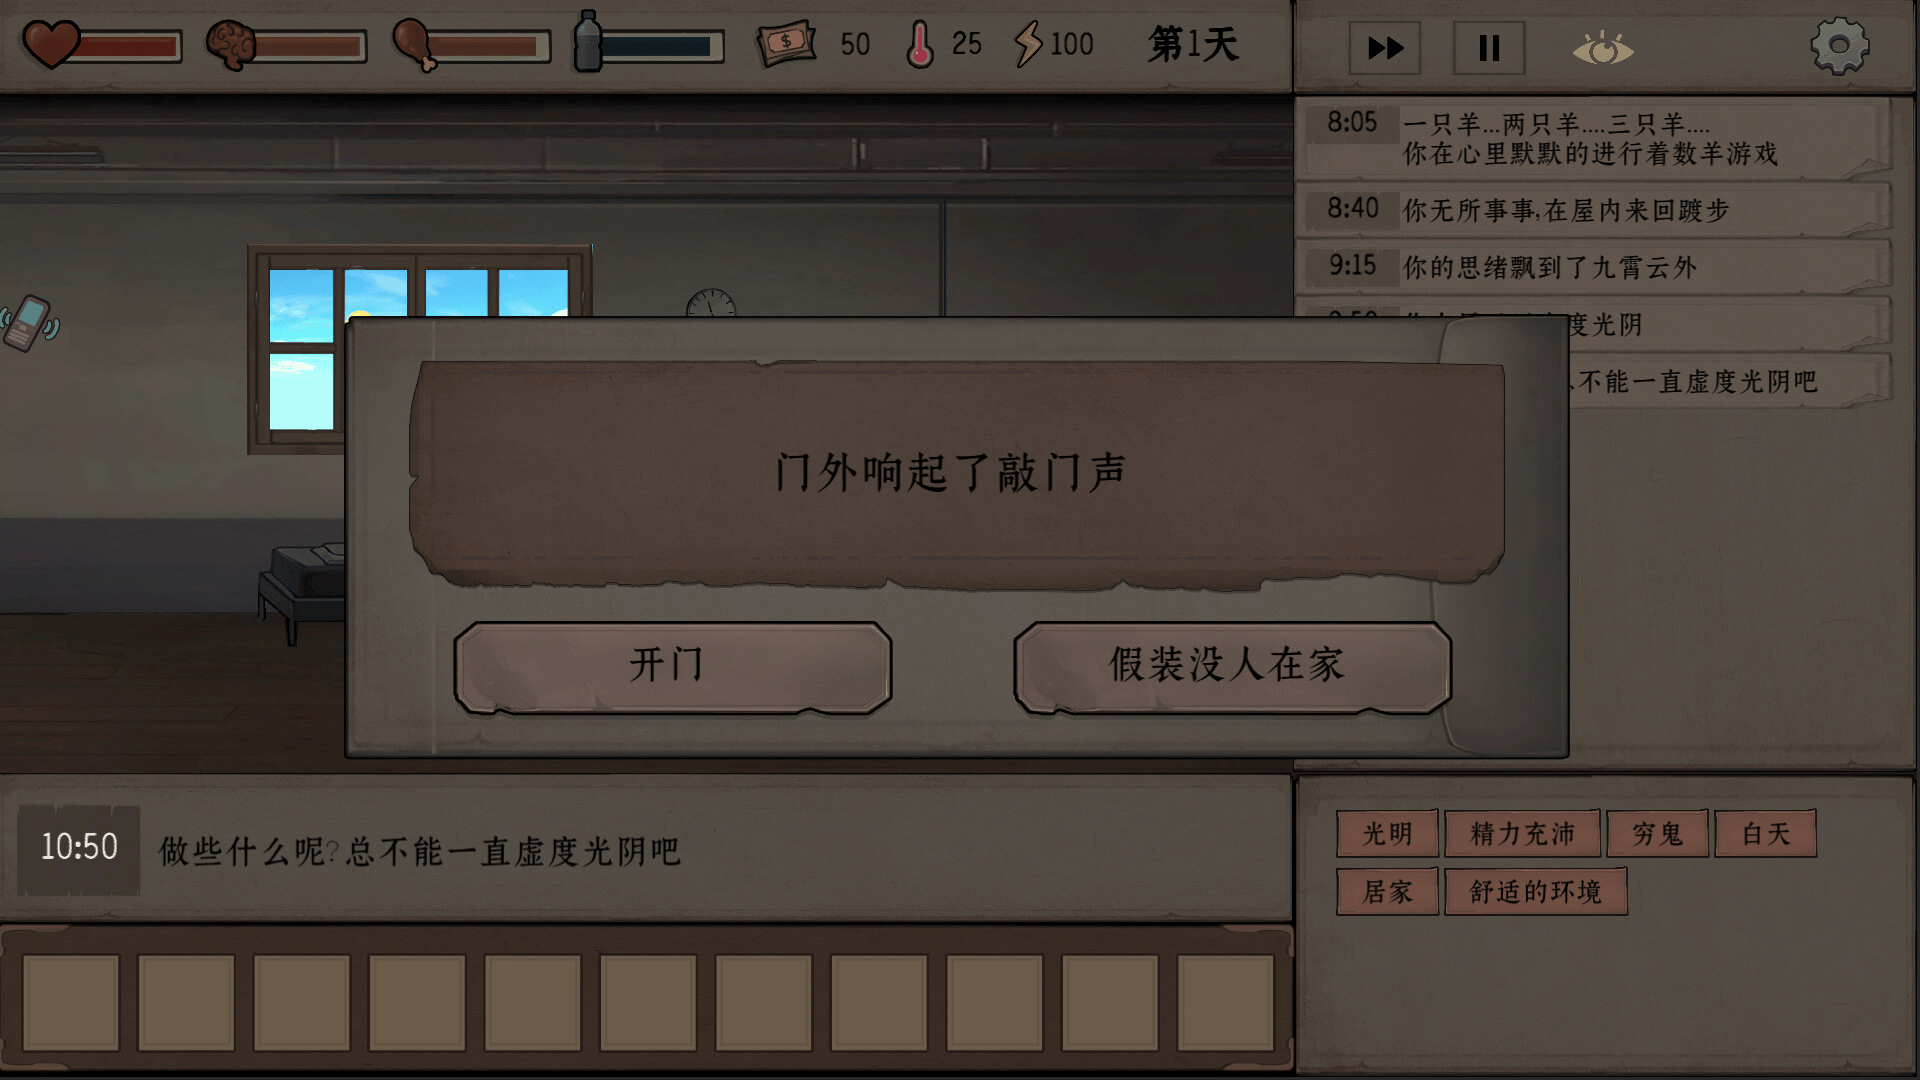
Task: Choose 假装没人在家 option
Action: pyautogui.click(x=1232, y=667)
